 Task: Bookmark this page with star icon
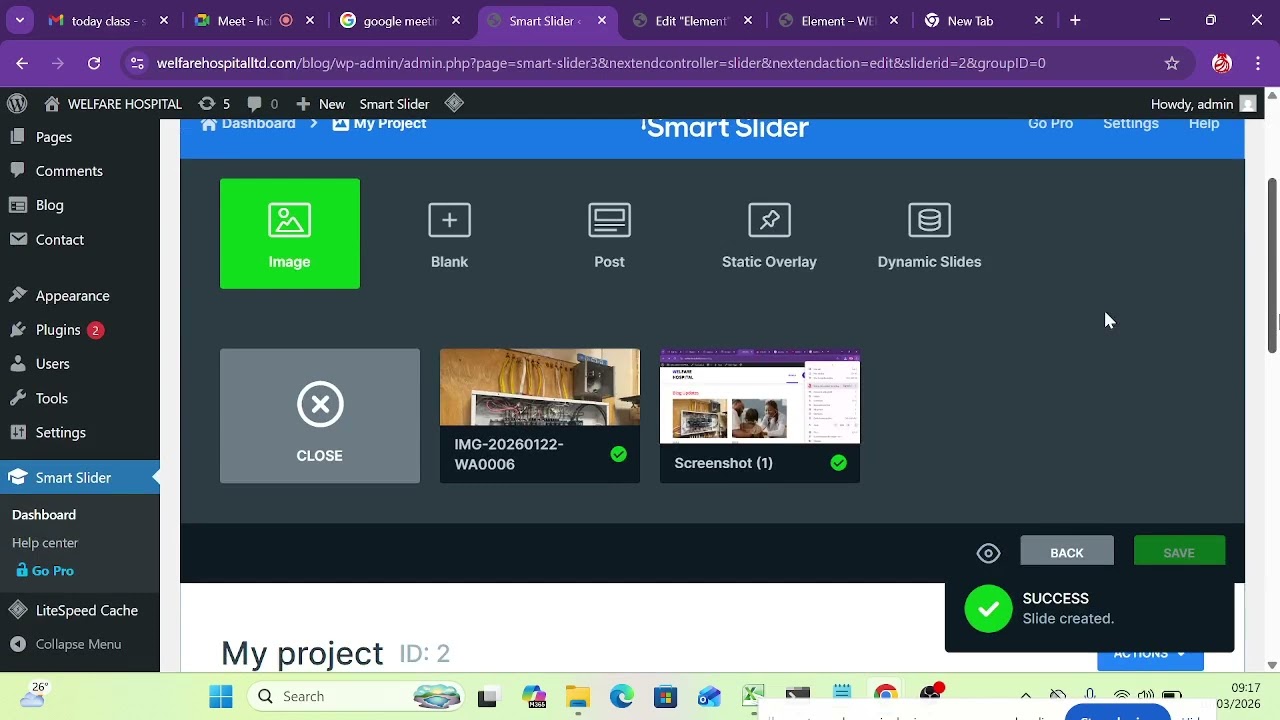pyautogui.click(x=1172, y=63)
